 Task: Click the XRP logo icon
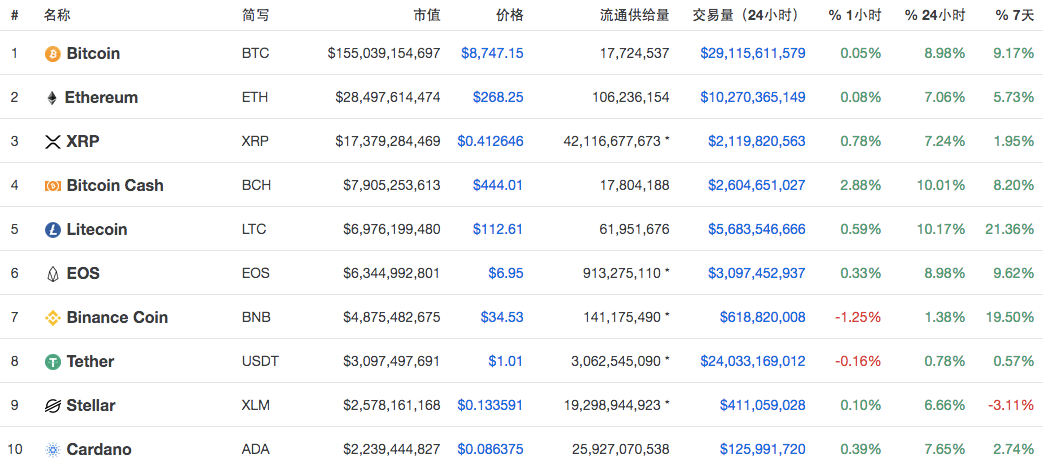53,142
